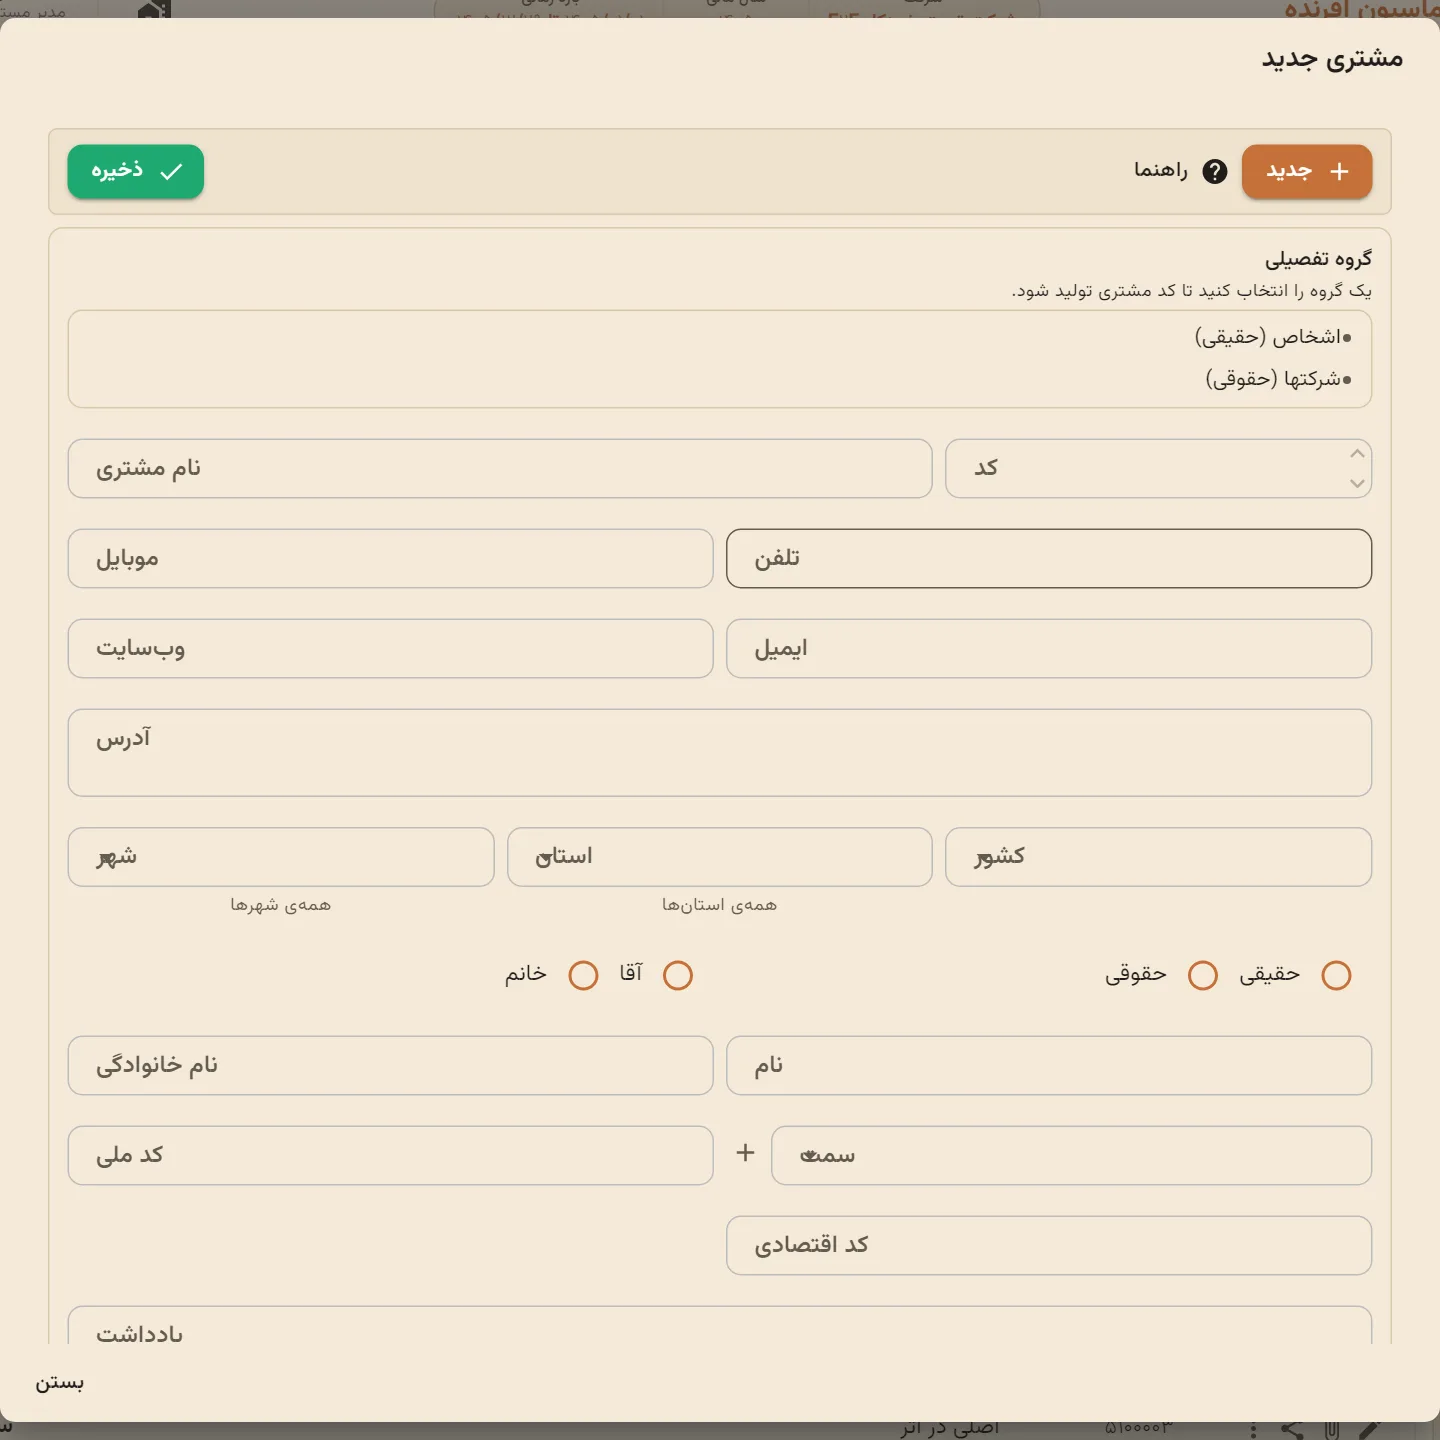Click the help question mark icon
The height and width of the screenshot is (1440, 1440).
point(1214,172)
